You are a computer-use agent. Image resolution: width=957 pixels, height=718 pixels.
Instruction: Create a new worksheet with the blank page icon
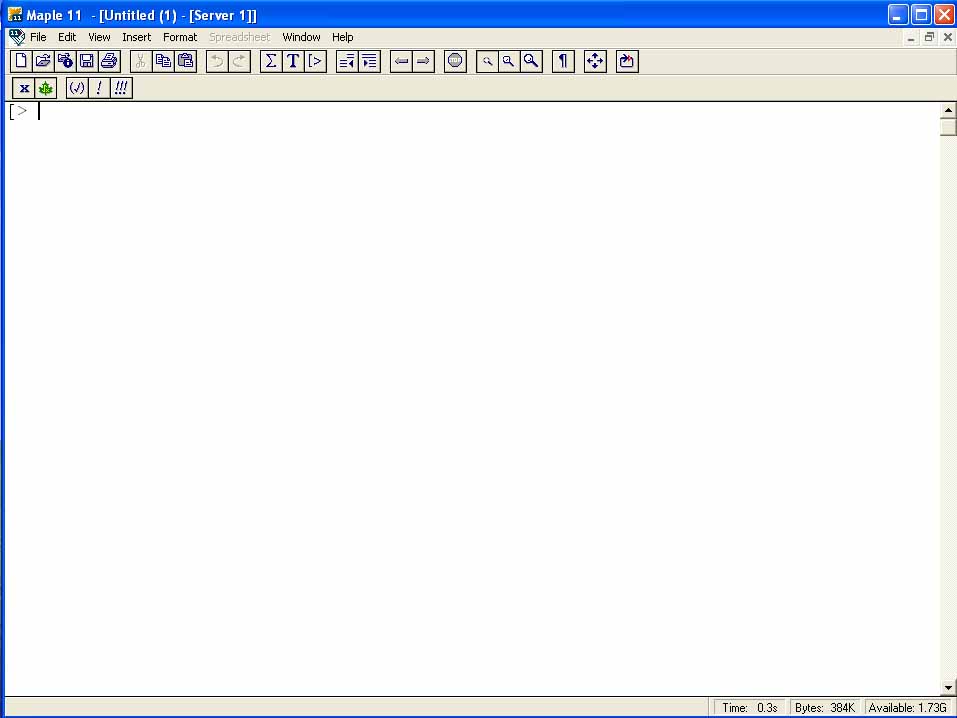pos(21,61)
